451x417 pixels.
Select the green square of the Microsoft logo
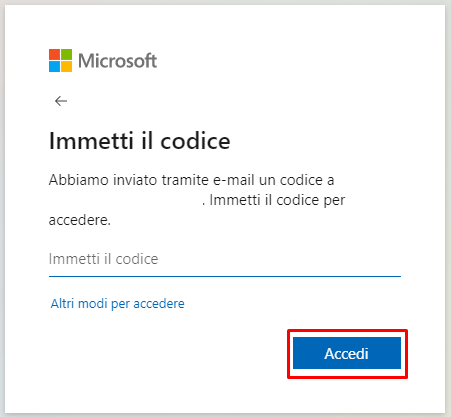(x=66, y=55)
